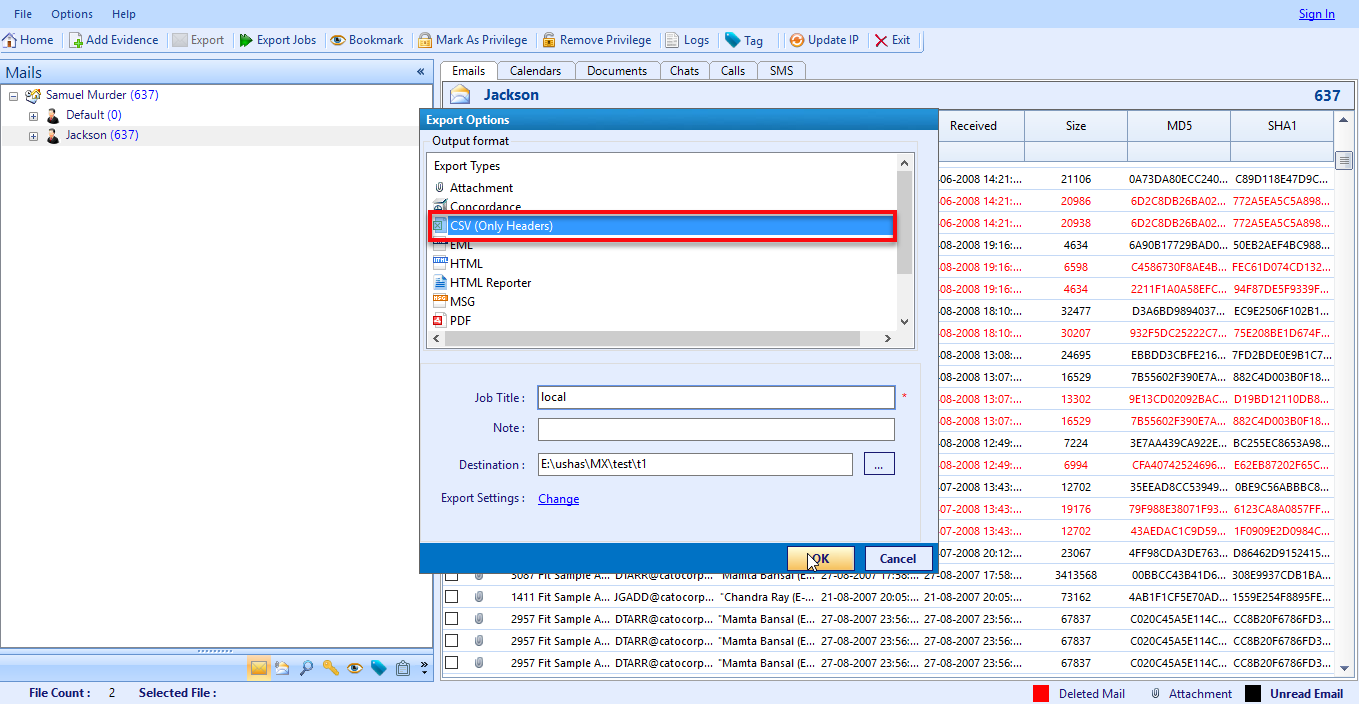Click the red Deleted Mail legend swatch

(x=1041, y=694)
